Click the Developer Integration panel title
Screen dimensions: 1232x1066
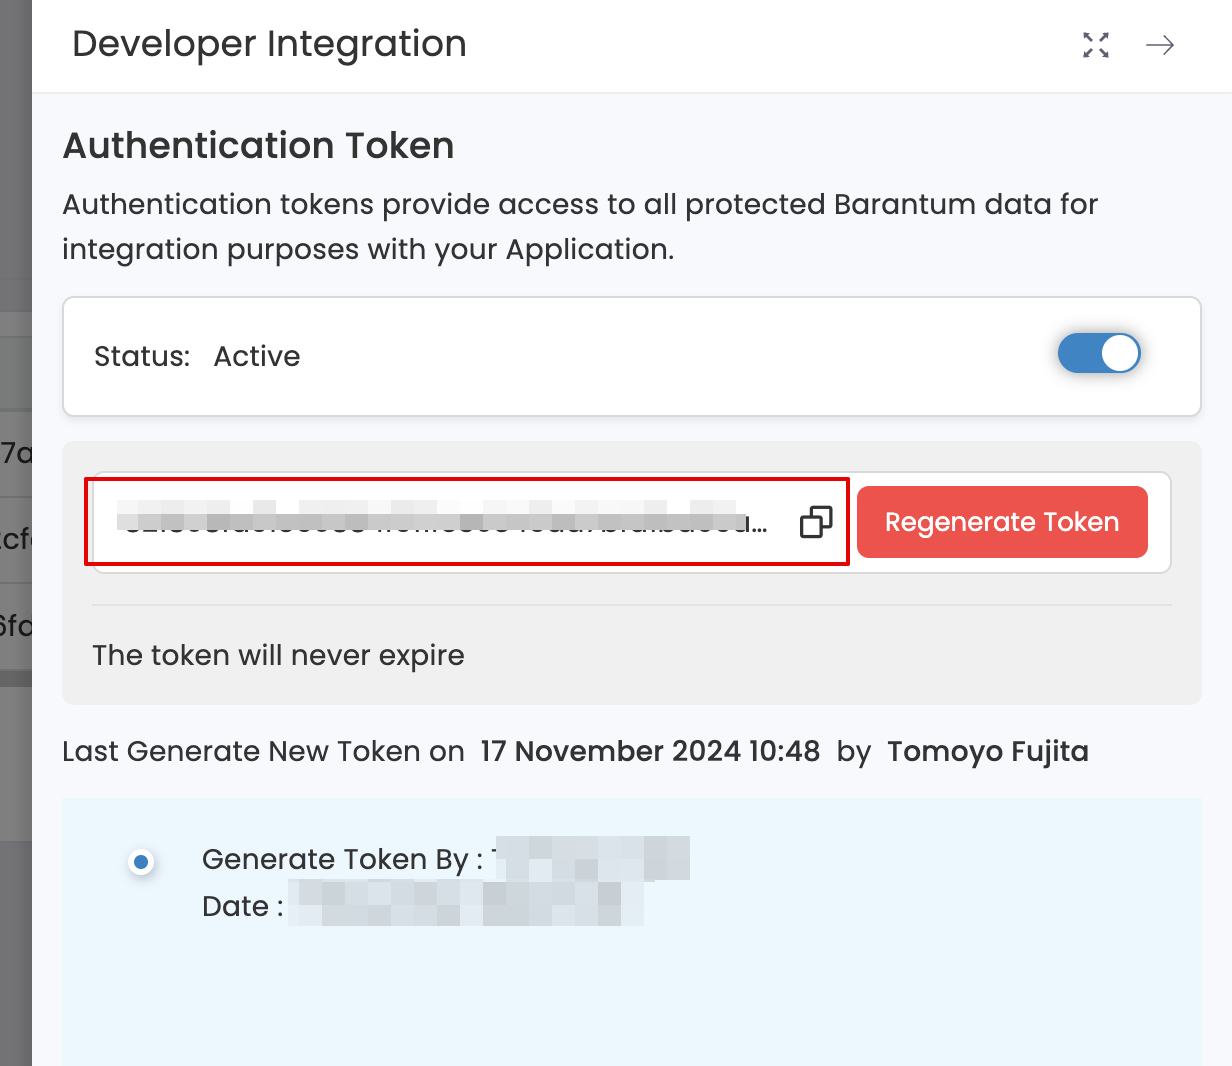[269, 44]
